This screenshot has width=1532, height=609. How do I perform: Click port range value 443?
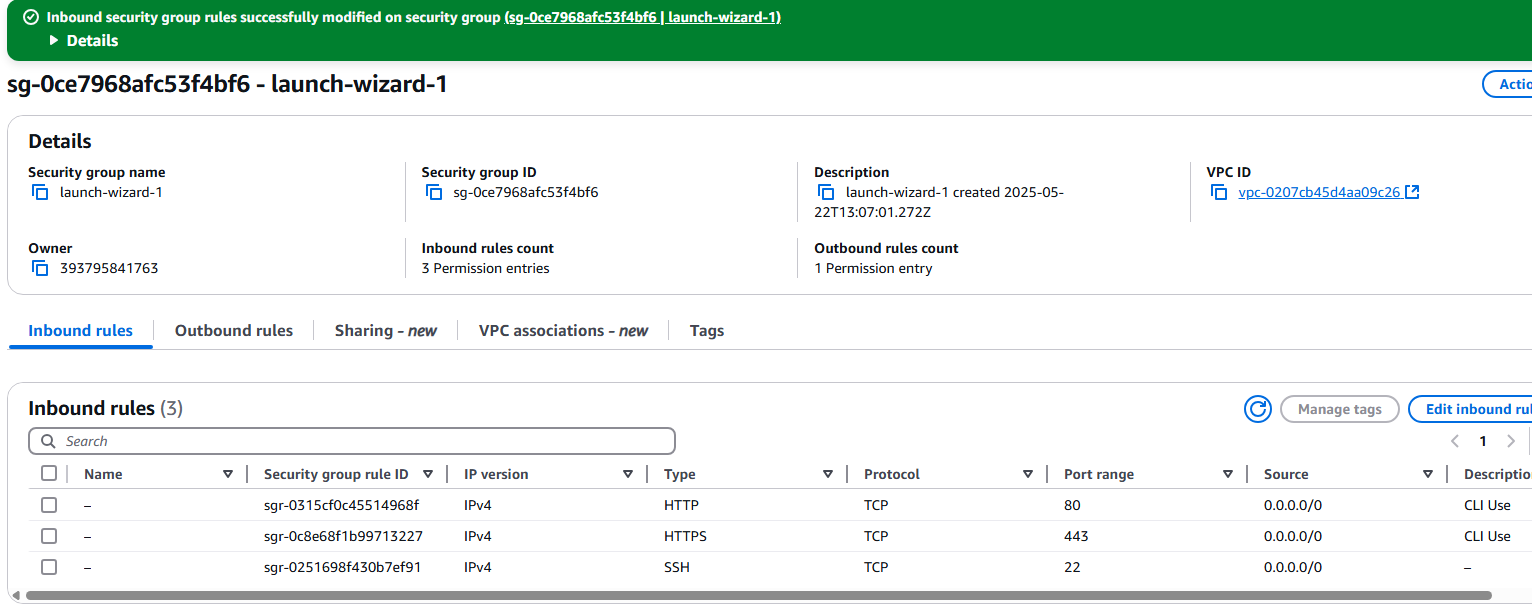tap(1076, 536)
